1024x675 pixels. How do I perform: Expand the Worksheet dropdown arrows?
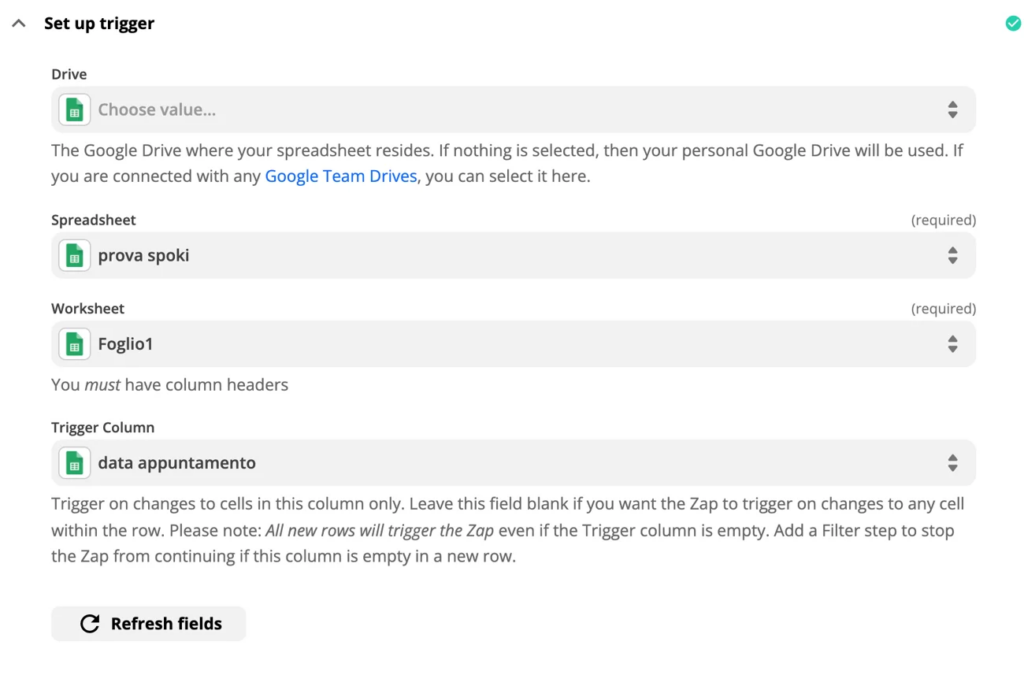click(952, 345)
